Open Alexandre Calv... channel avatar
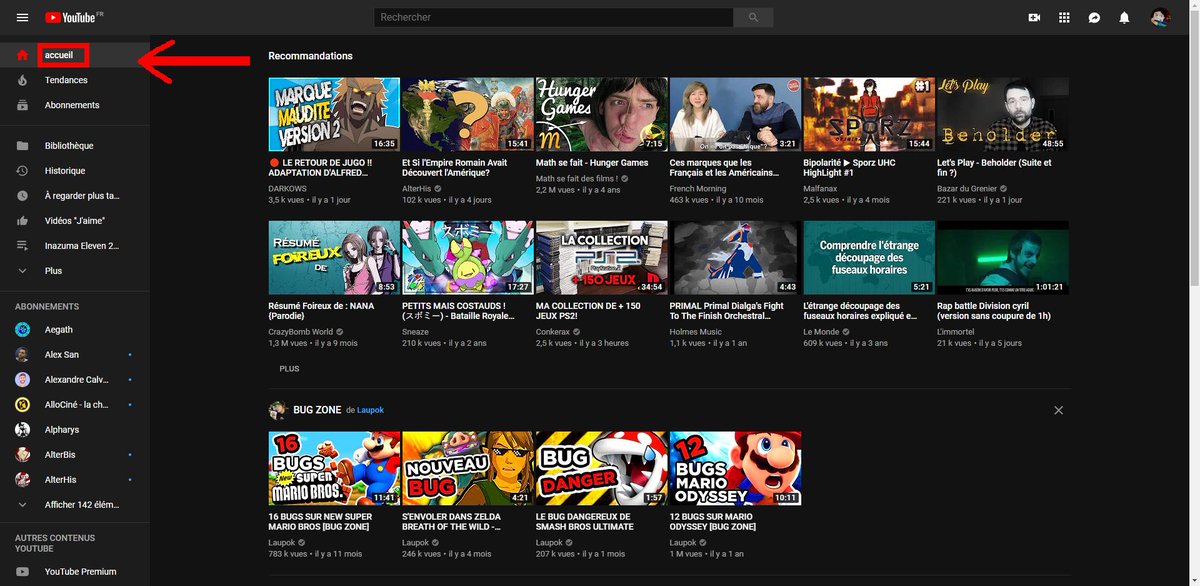 point(22,380)
